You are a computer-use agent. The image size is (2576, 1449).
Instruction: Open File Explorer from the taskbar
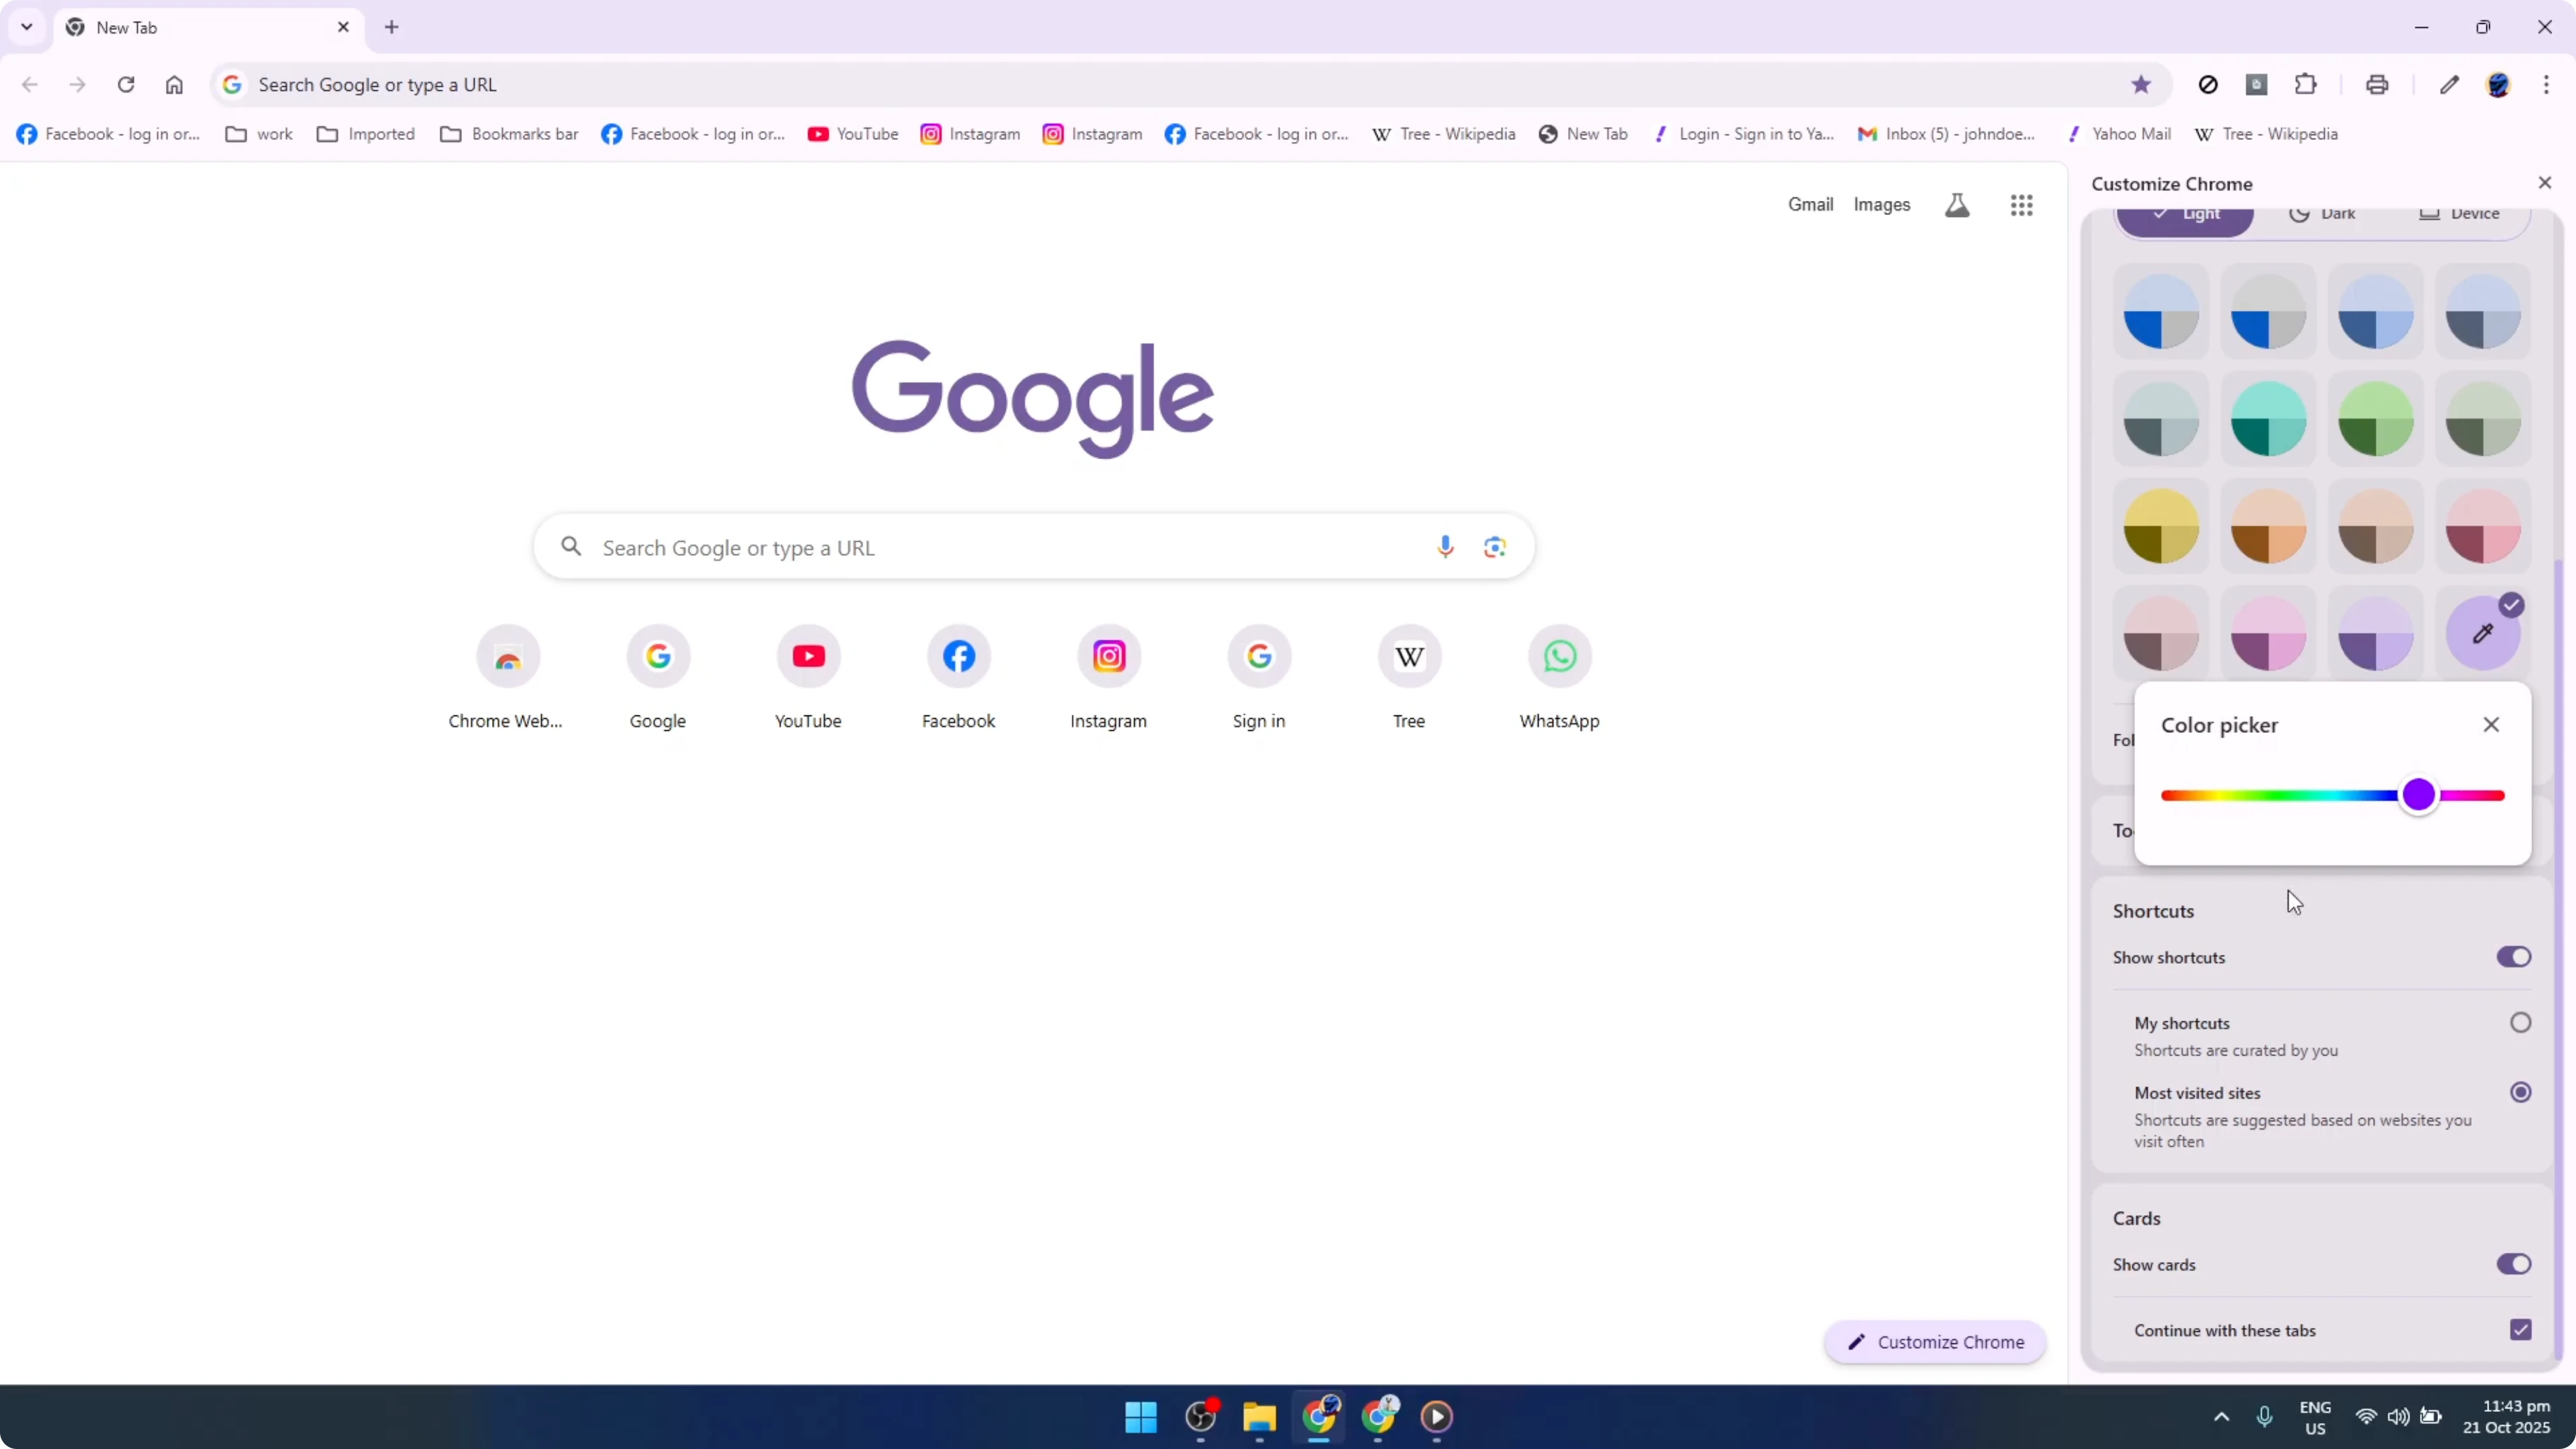point(1259,1417)
